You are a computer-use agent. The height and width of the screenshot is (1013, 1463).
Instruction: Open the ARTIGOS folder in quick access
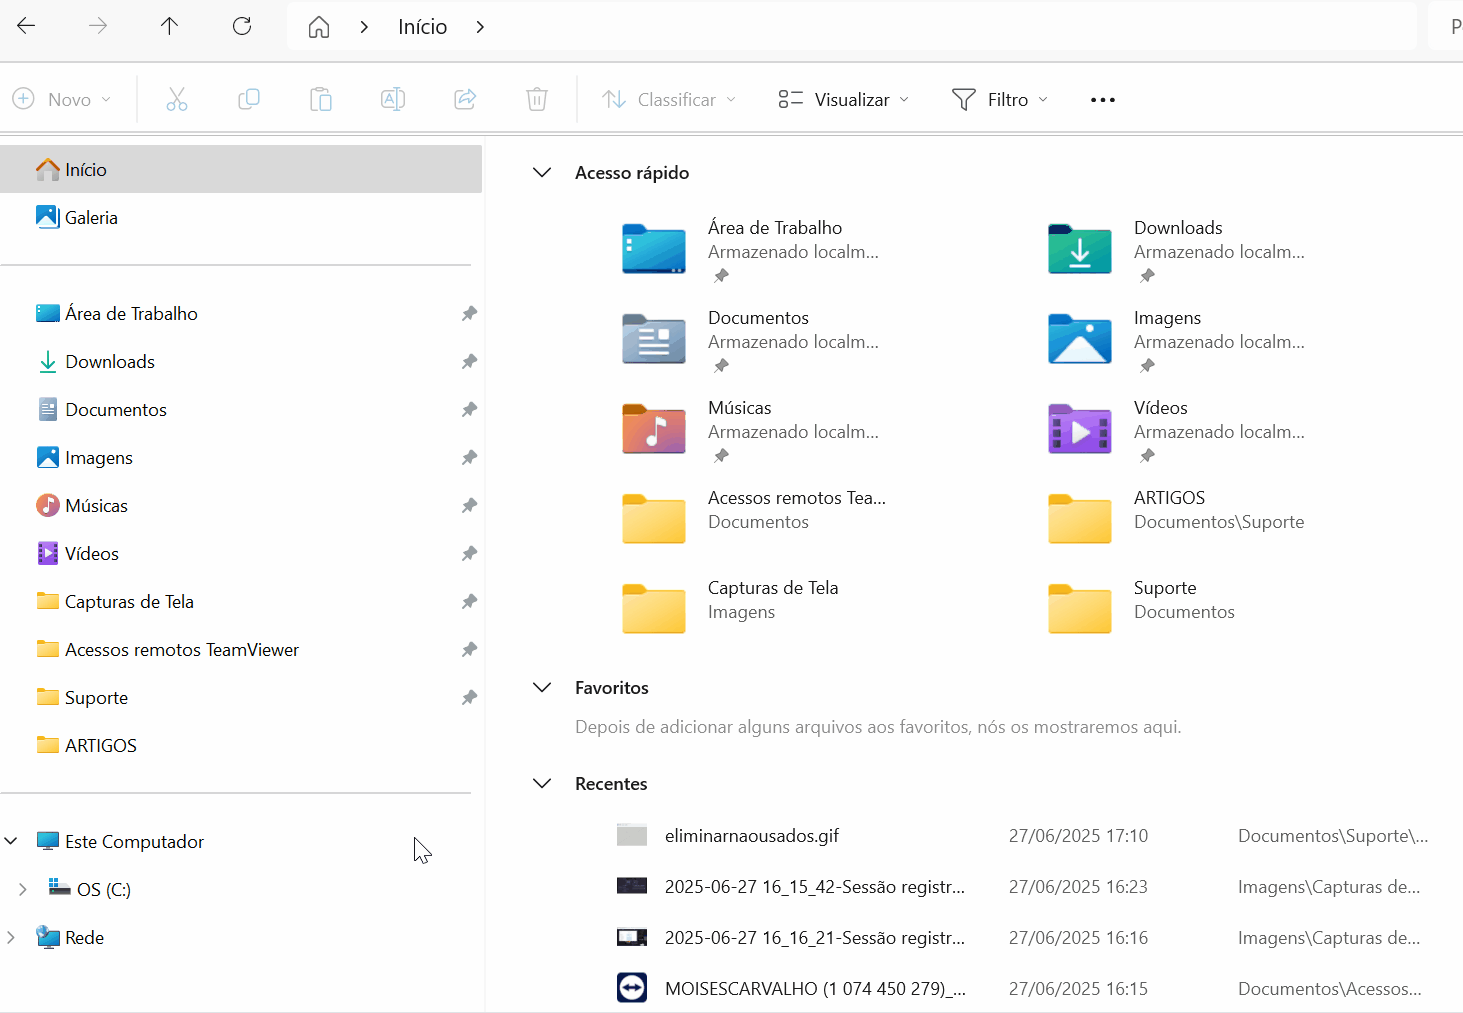1169,509
